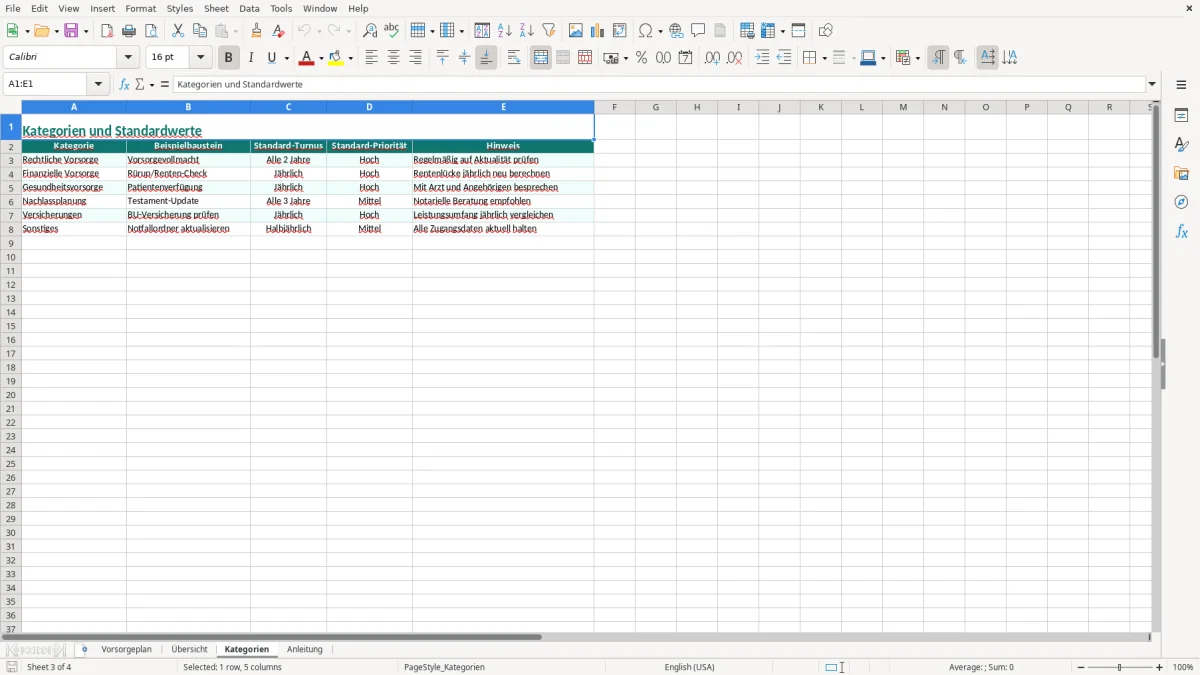Open the Font Size dropdown

coord(201,58)
